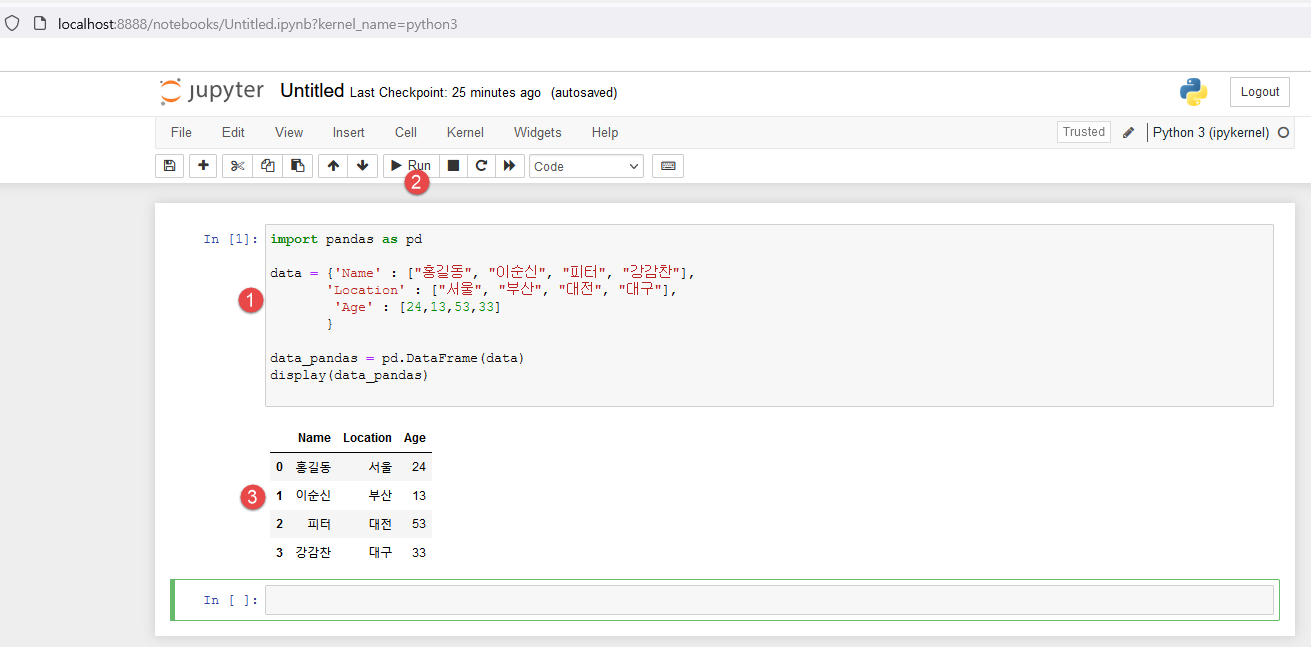Click the 이순신 cell in the output table
This screenshot has width=1311, height=647.
pyautogui.click(x=313, y=495)
